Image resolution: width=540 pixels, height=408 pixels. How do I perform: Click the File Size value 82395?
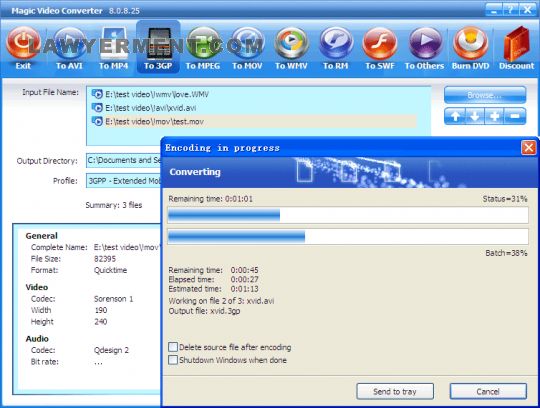[105, 259]
